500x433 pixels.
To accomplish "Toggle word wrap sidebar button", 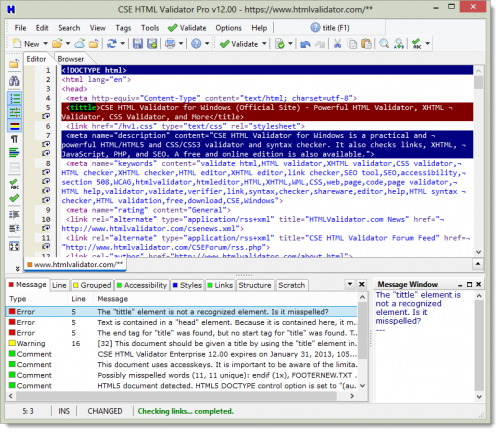I will tap(14, 153).
